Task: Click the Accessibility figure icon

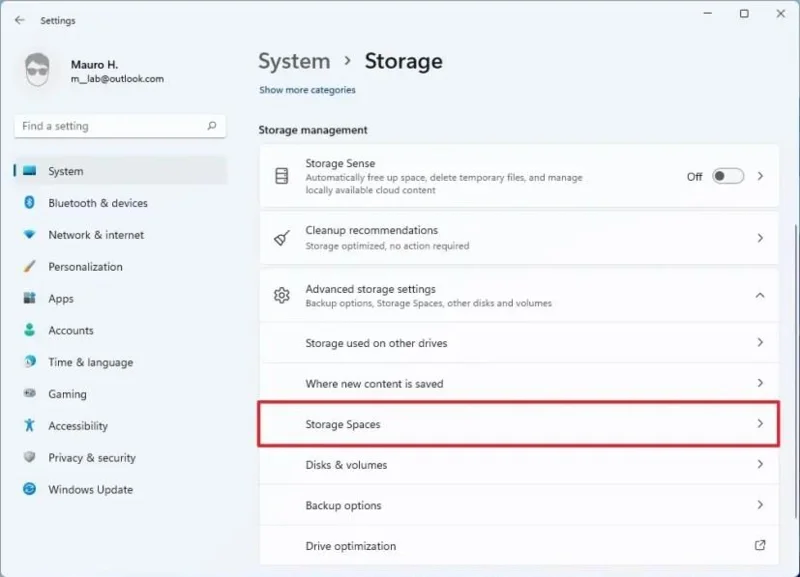Action: 30,425
